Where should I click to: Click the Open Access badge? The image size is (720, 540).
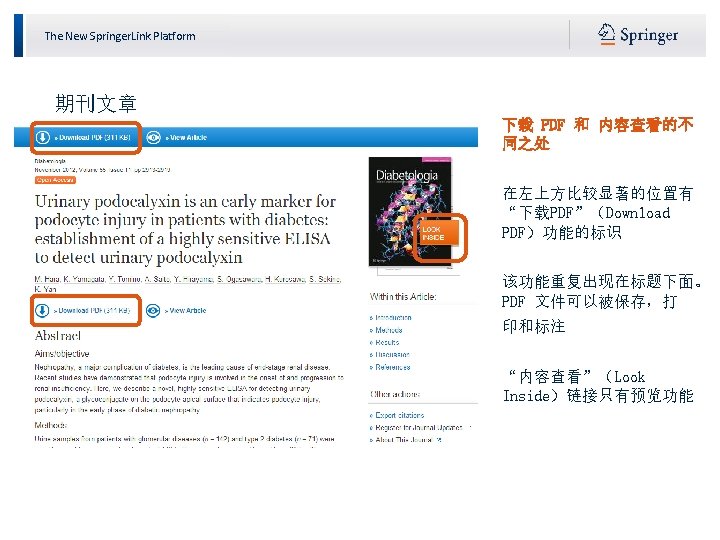pos(55,180)
